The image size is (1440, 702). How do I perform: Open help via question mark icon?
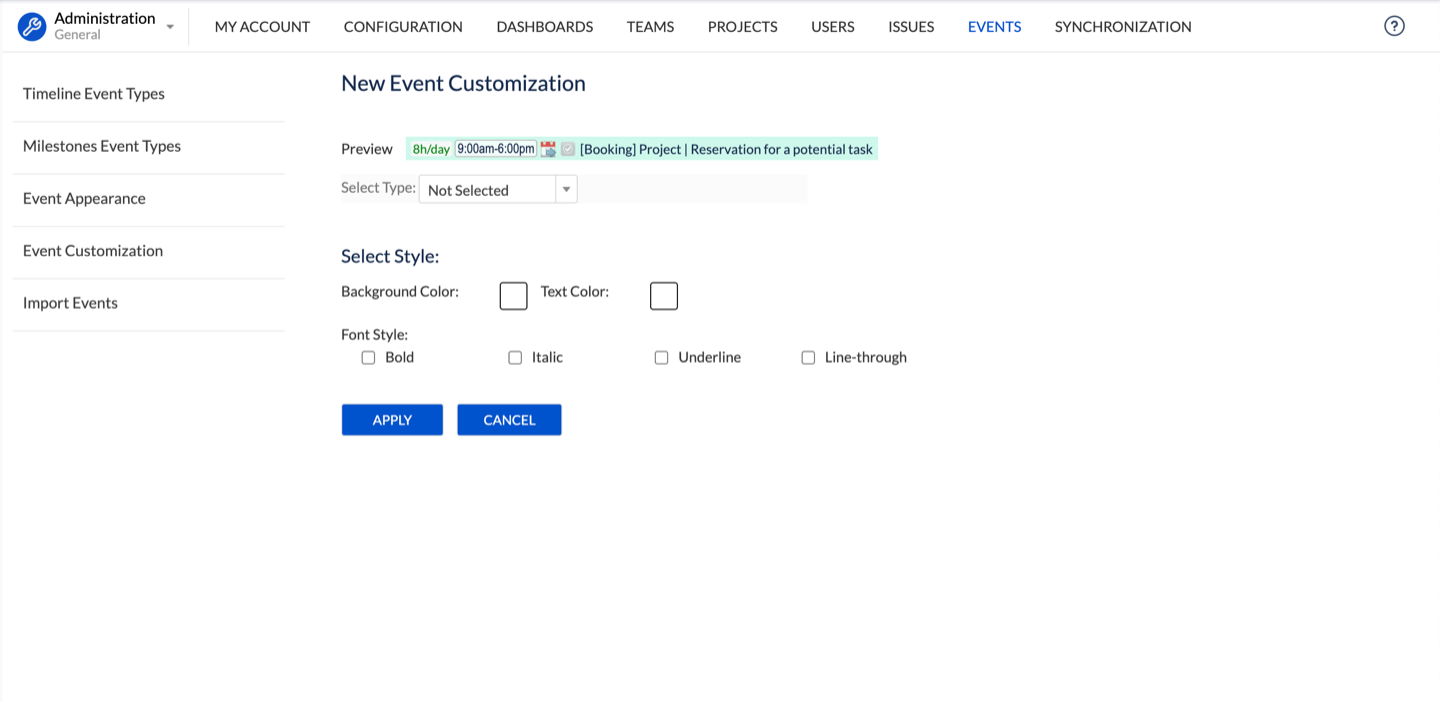1394,27
